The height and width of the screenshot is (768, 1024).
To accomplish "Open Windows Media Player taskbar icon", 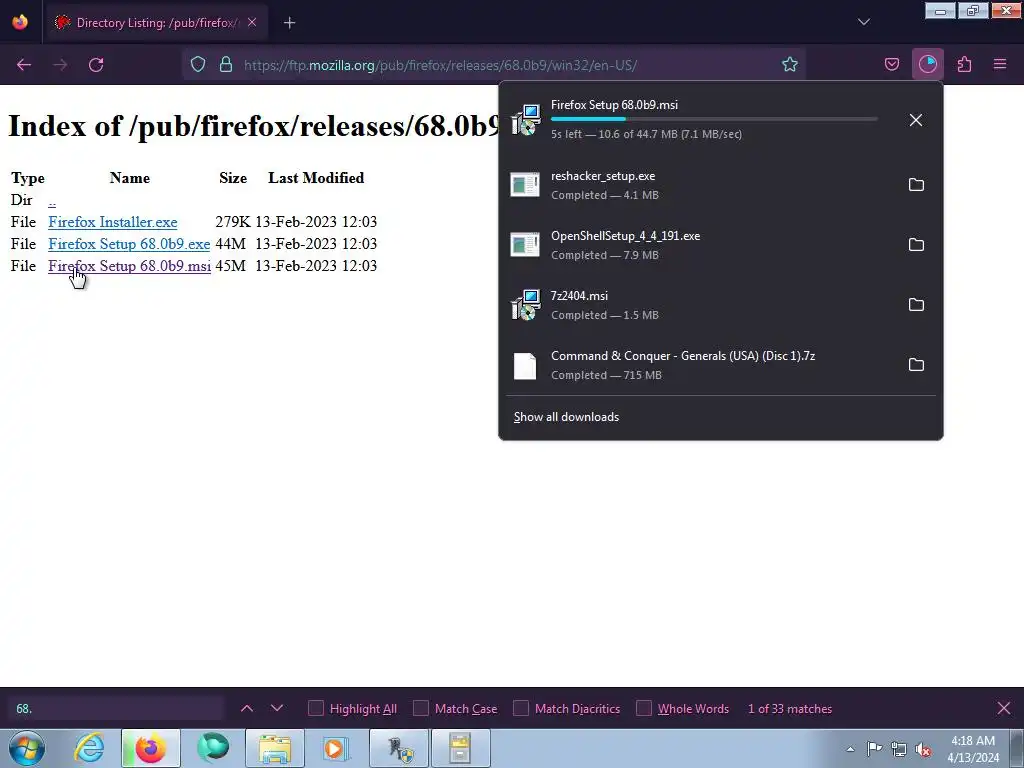I will (x=337, y=748).
